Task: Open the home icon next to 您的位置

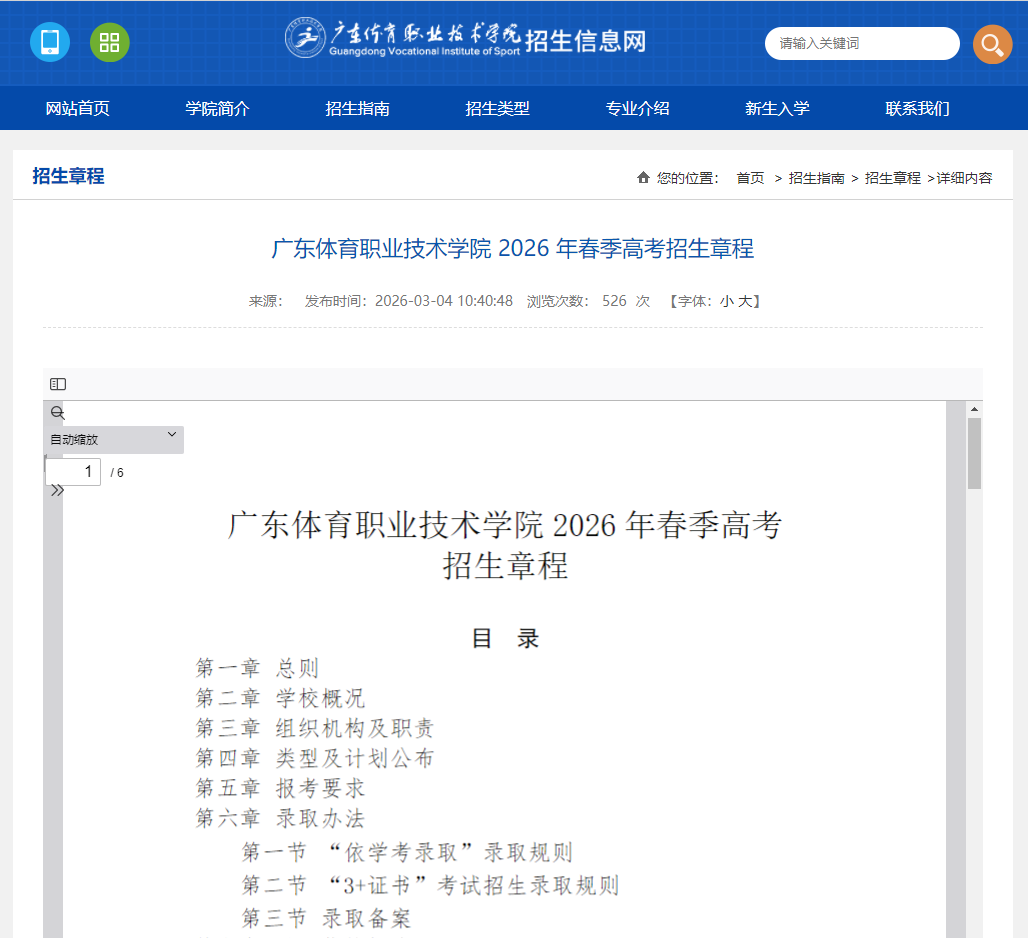Action: pos(642,177)
